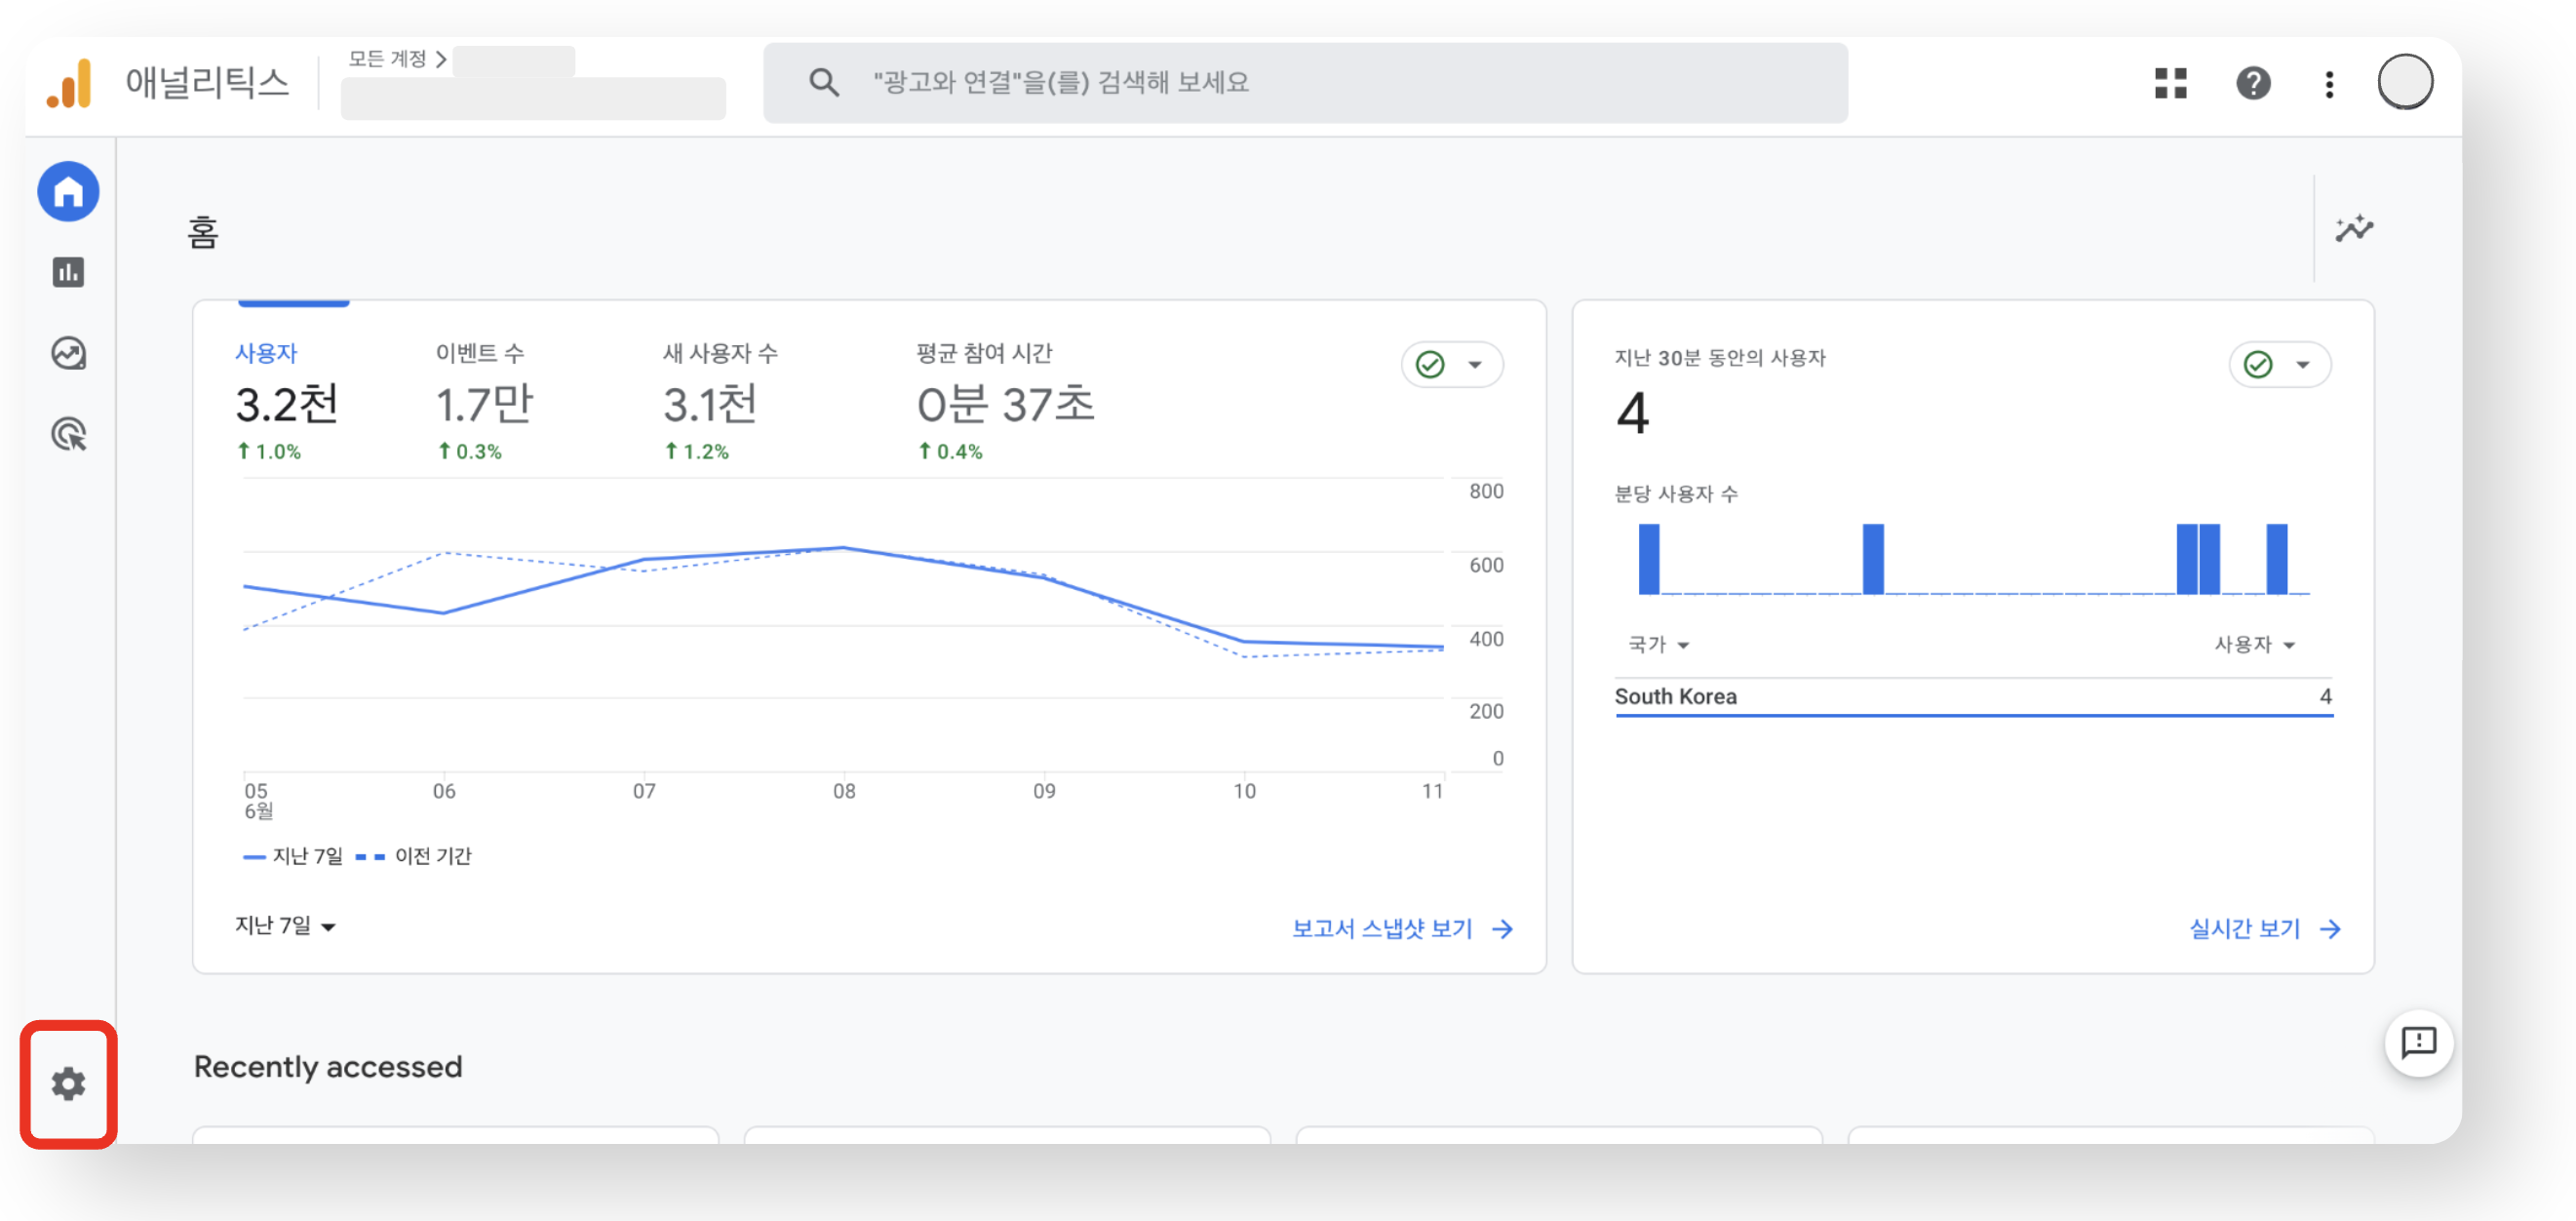Open the Admin gear settings icon
Image resolution: width=2576 pixels, height=1221 pixels.
click(x=68, y=1084)
